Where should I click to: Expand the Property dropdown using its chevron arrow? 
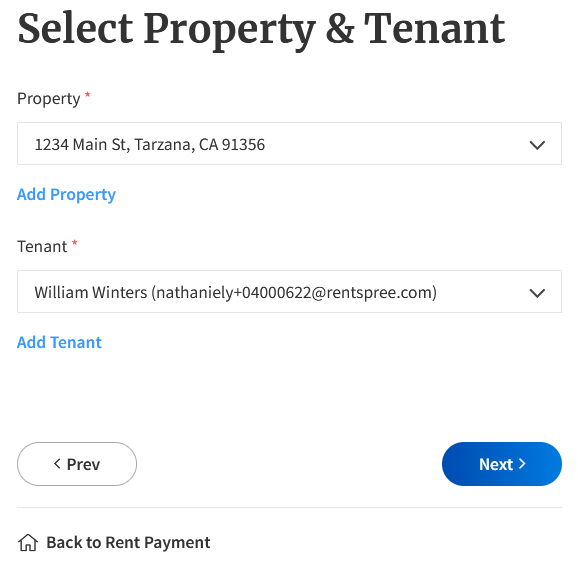537,145
